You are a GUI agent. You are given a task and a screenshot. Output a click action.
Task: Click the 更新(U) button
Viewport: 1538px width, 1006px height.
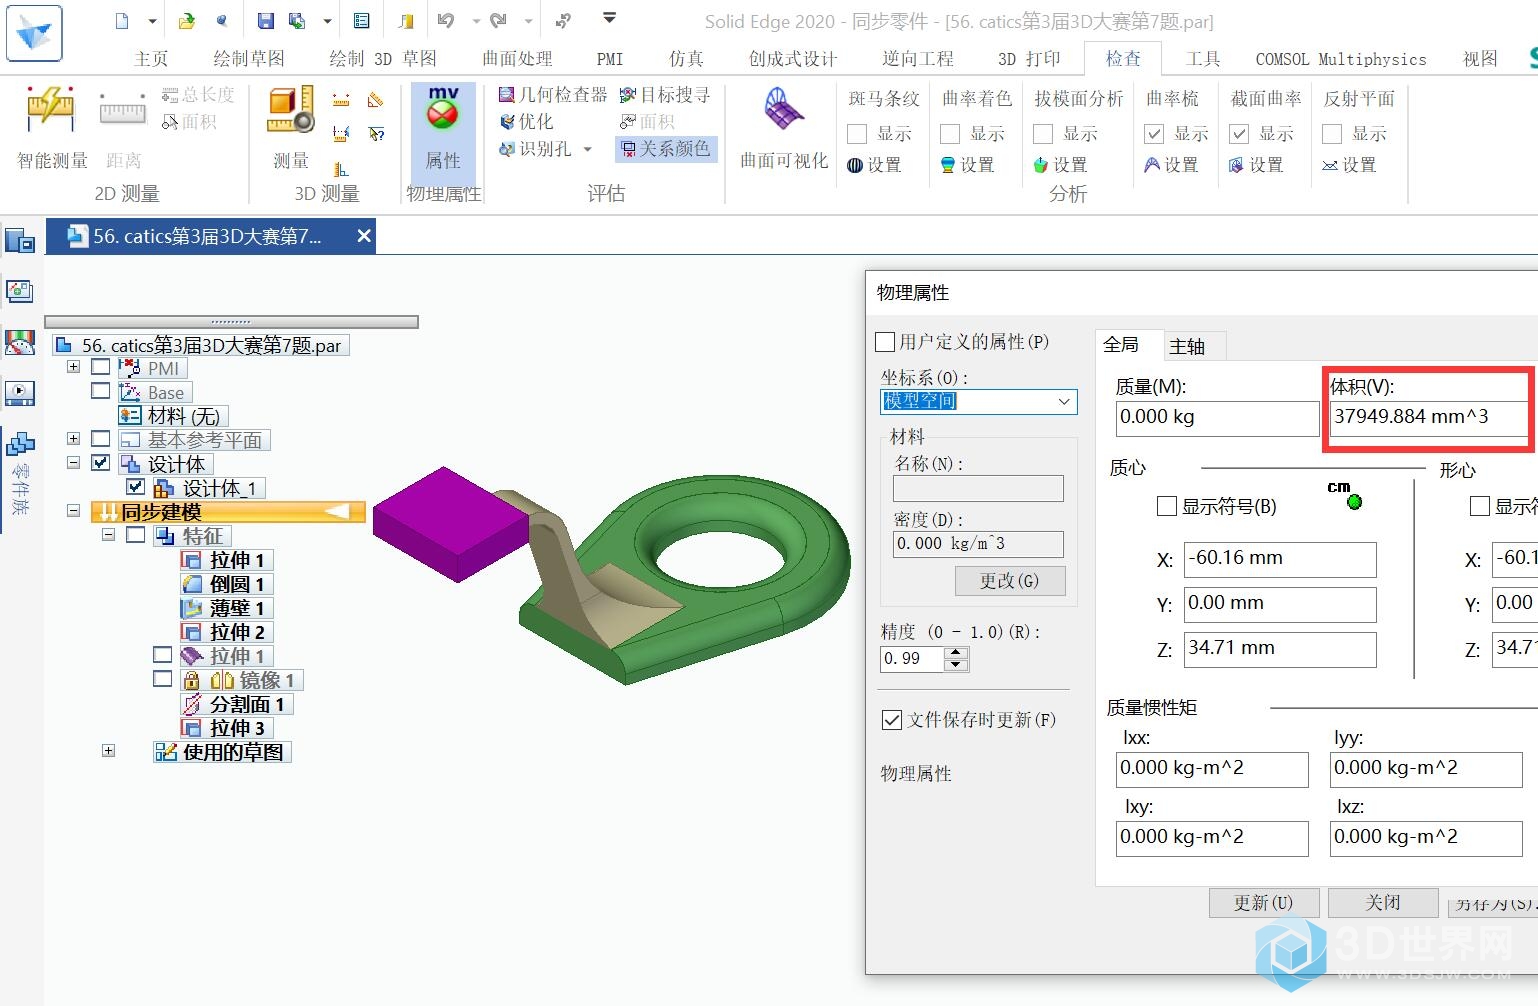(1263, 903)
